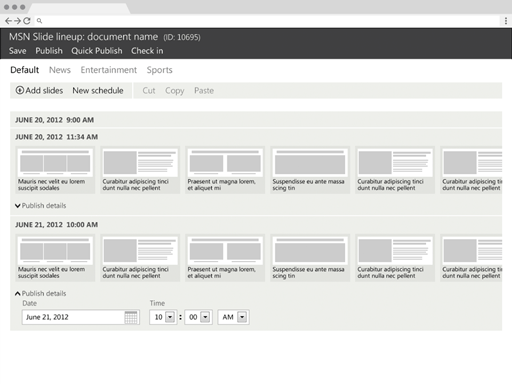Select the JUNE 20, 2012 11:34 AM header
The image size is (512, 384).
tap(56, 137)
